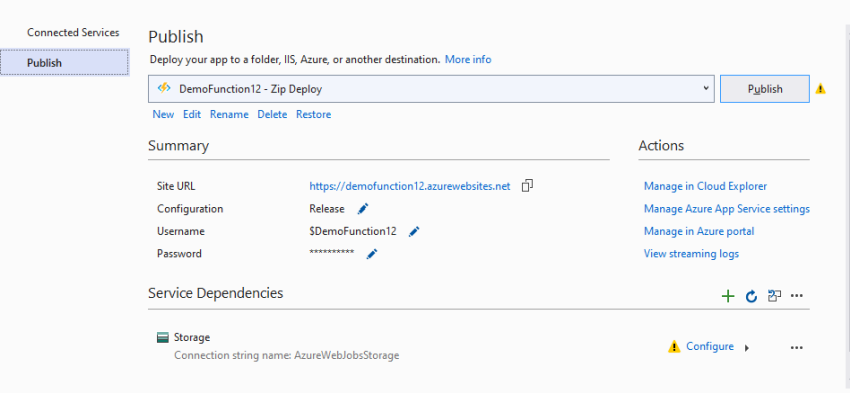This screenshot has width=850, height=393.
Task: Click the Publish button
Action: (x=764, y=89)
